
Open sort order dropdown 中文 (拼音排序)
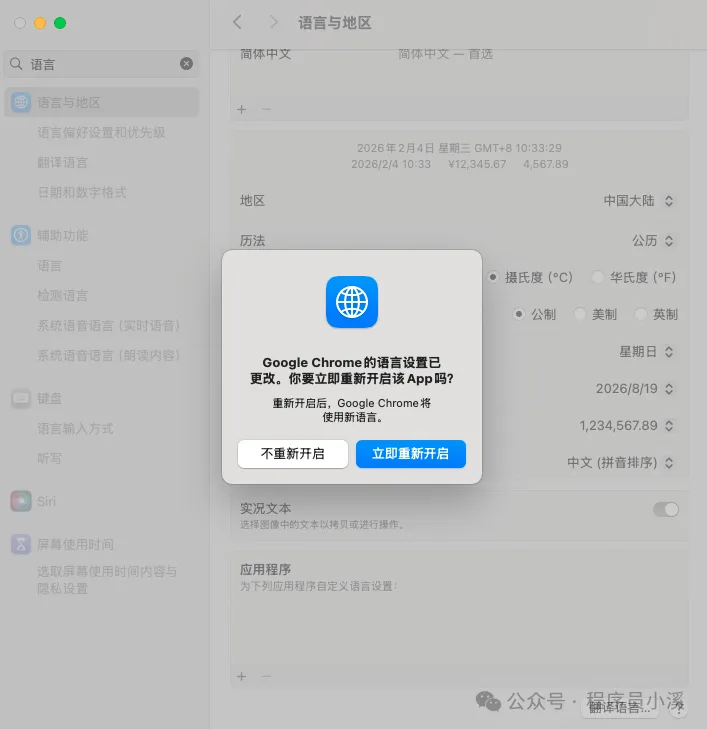pyautogui.click(x=621, y=463)
